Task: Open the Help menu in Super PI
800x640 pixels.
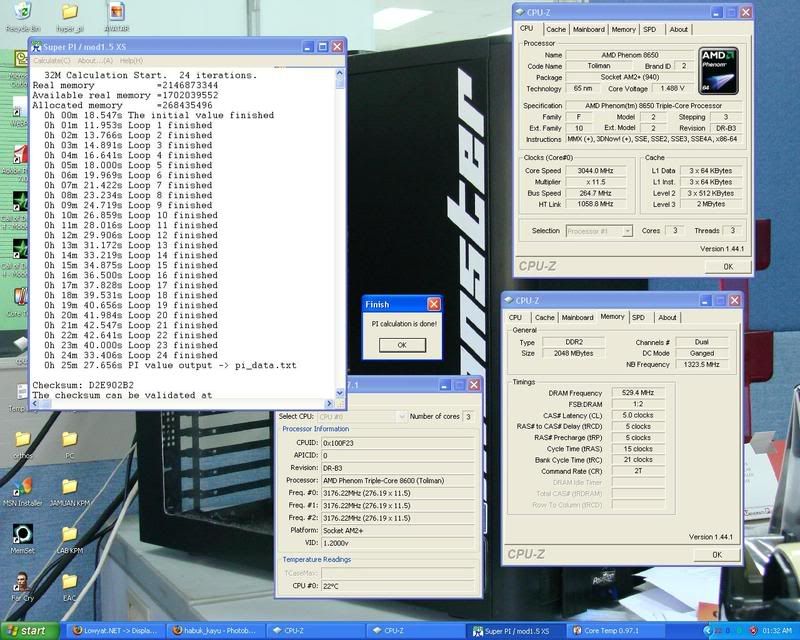Action: (x=130, y=61)
